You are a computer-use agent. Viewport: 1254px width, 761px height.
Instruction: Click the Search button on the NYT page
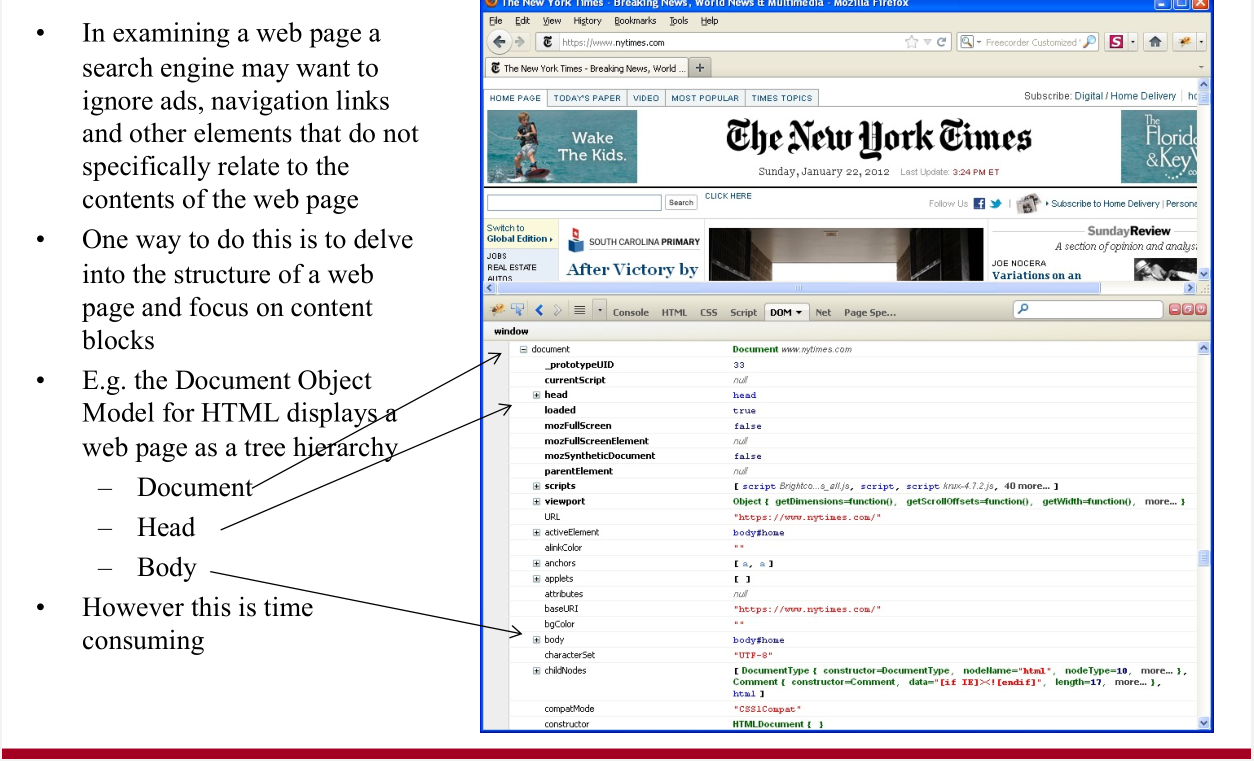tap(681, 202)
